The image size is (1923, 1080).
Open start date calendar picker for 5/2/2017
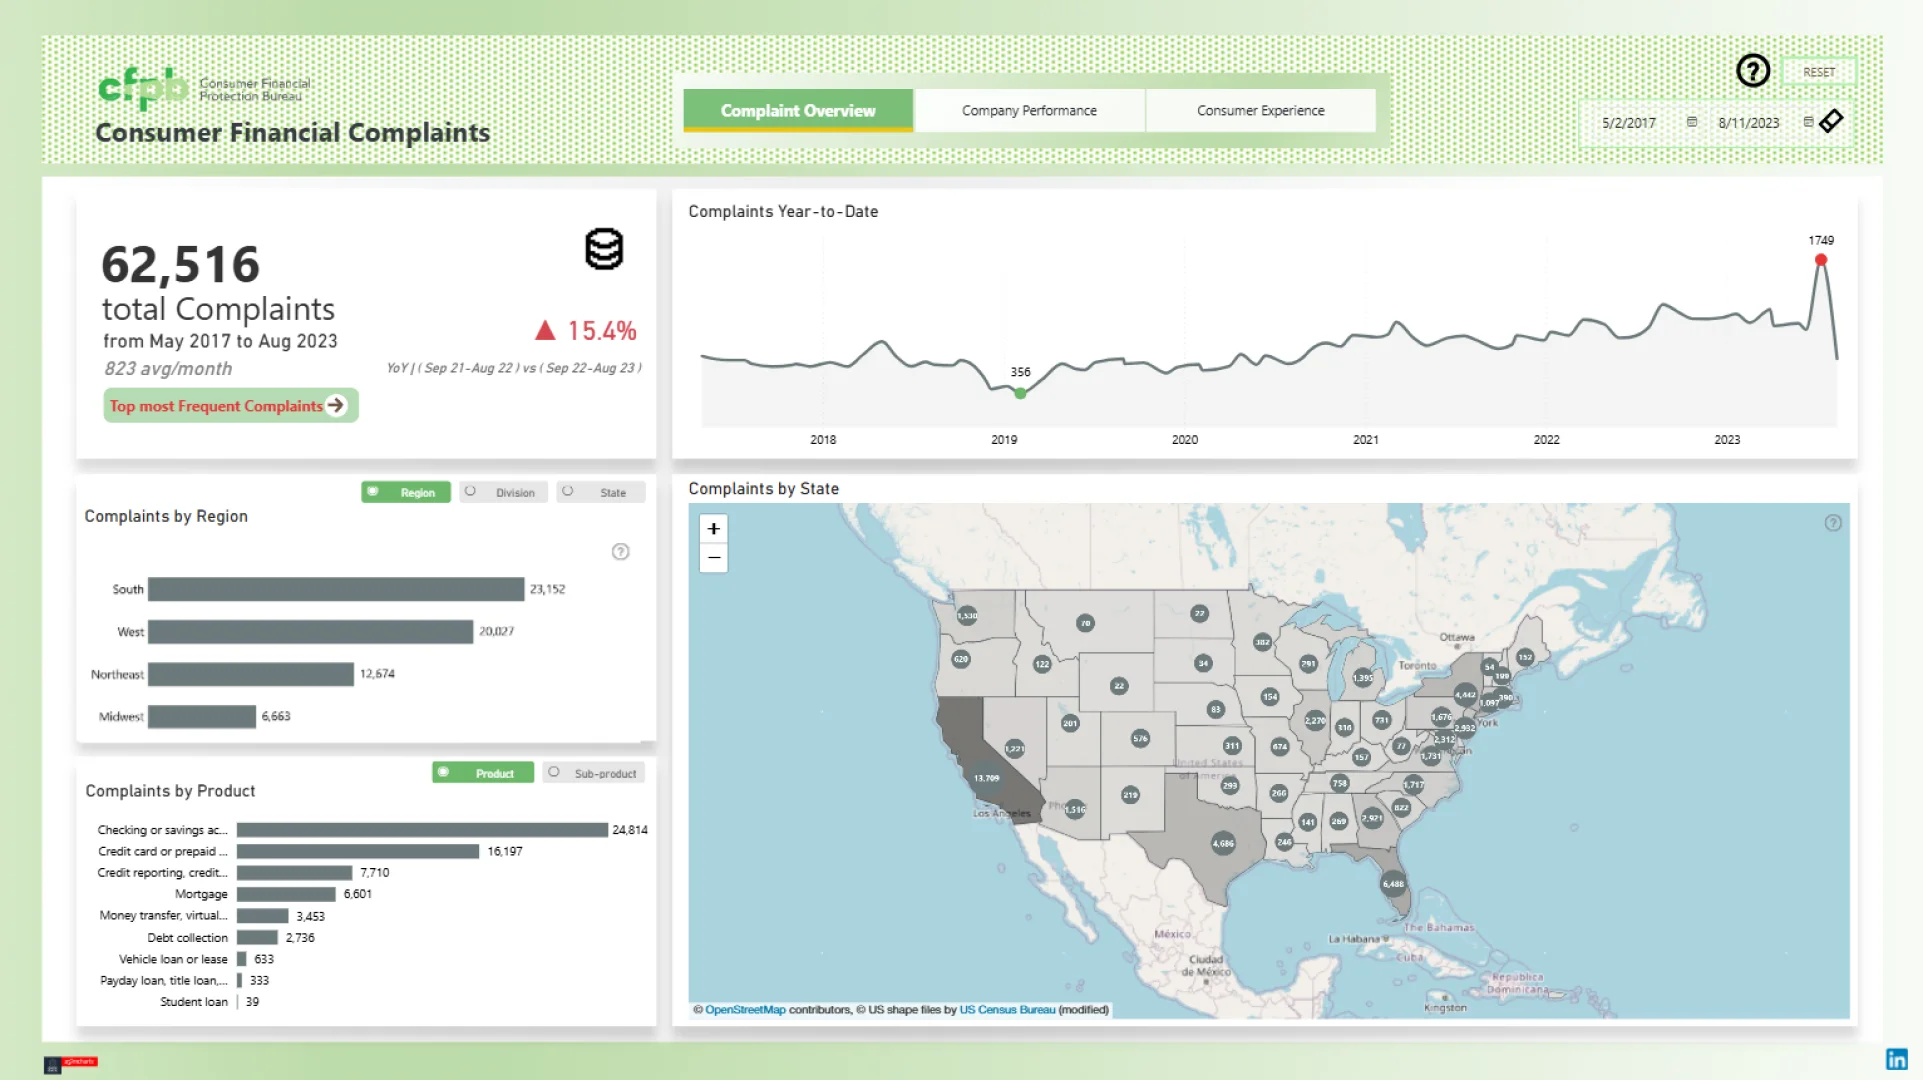[x=1692, y=122]
